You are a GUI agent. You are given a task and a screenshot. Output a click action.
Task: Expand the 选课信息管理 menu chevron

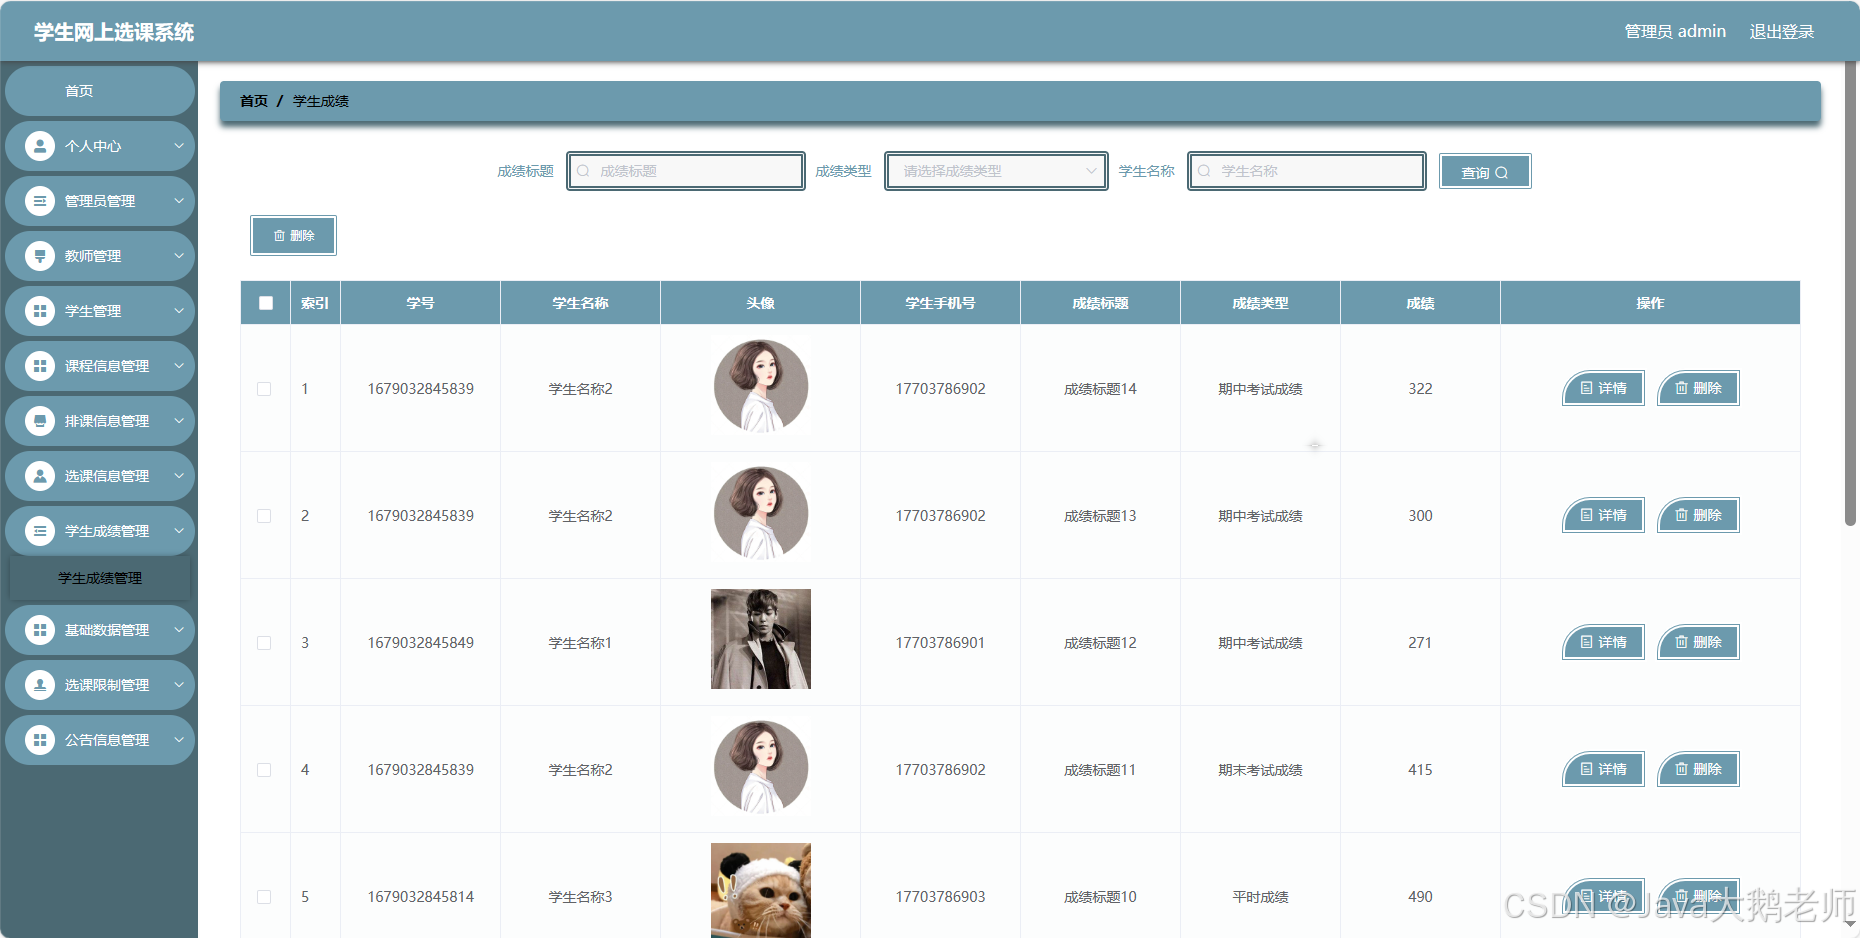(179, 476)
